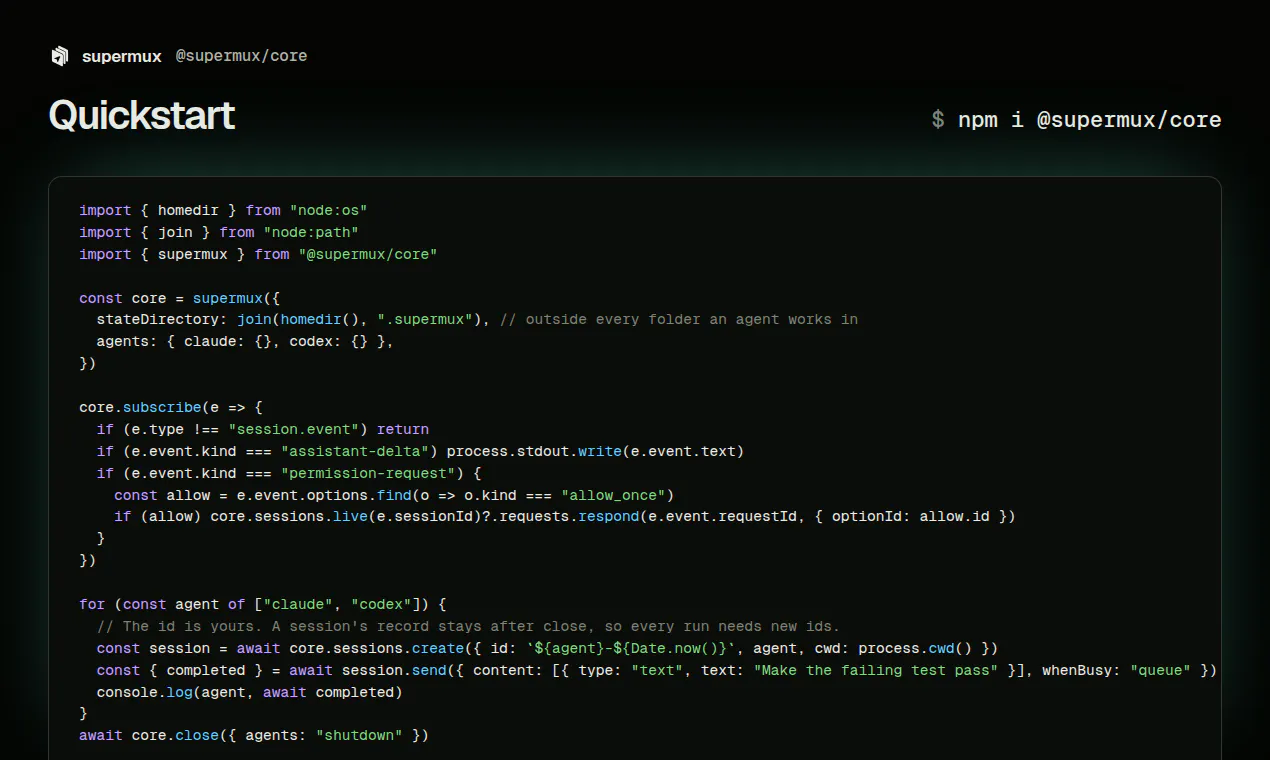Click the "session.event" return line
Screen dimensions: 1270x760
263,430
